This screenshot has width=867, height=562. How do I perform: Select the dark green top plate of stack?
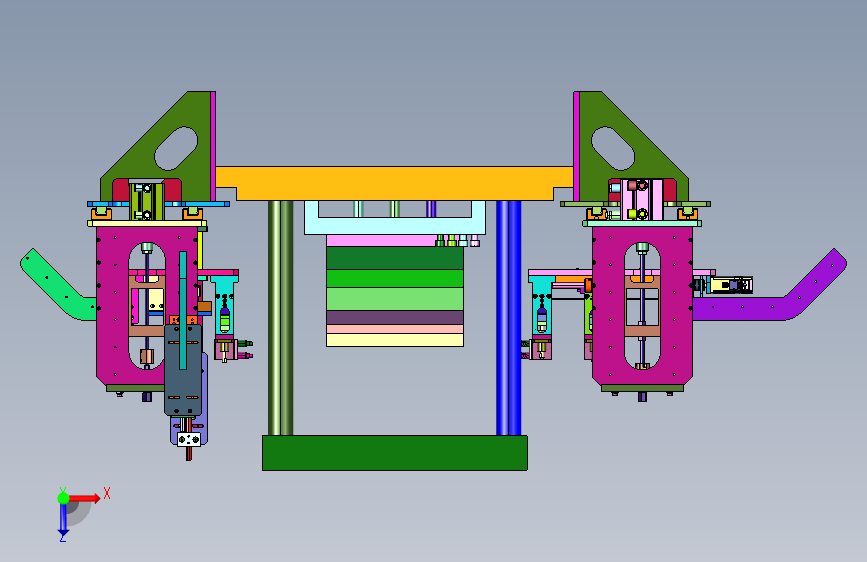point(395,258)
